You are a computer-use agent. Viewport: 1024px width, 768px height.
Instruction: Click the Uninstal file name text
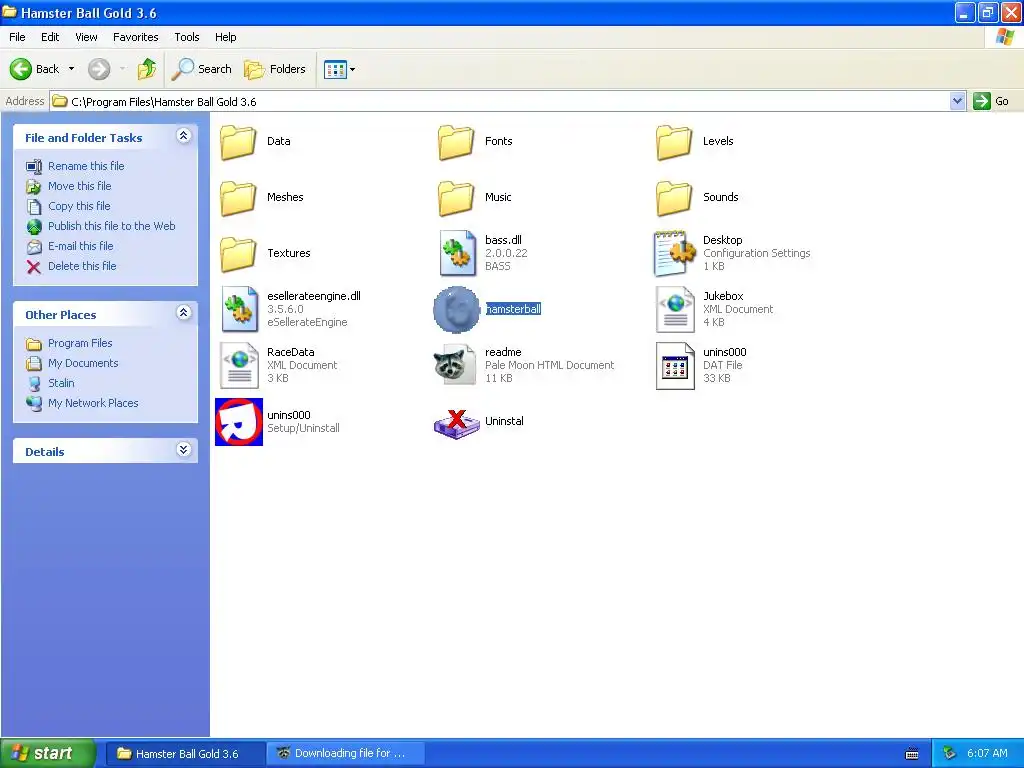pos(504,421)
